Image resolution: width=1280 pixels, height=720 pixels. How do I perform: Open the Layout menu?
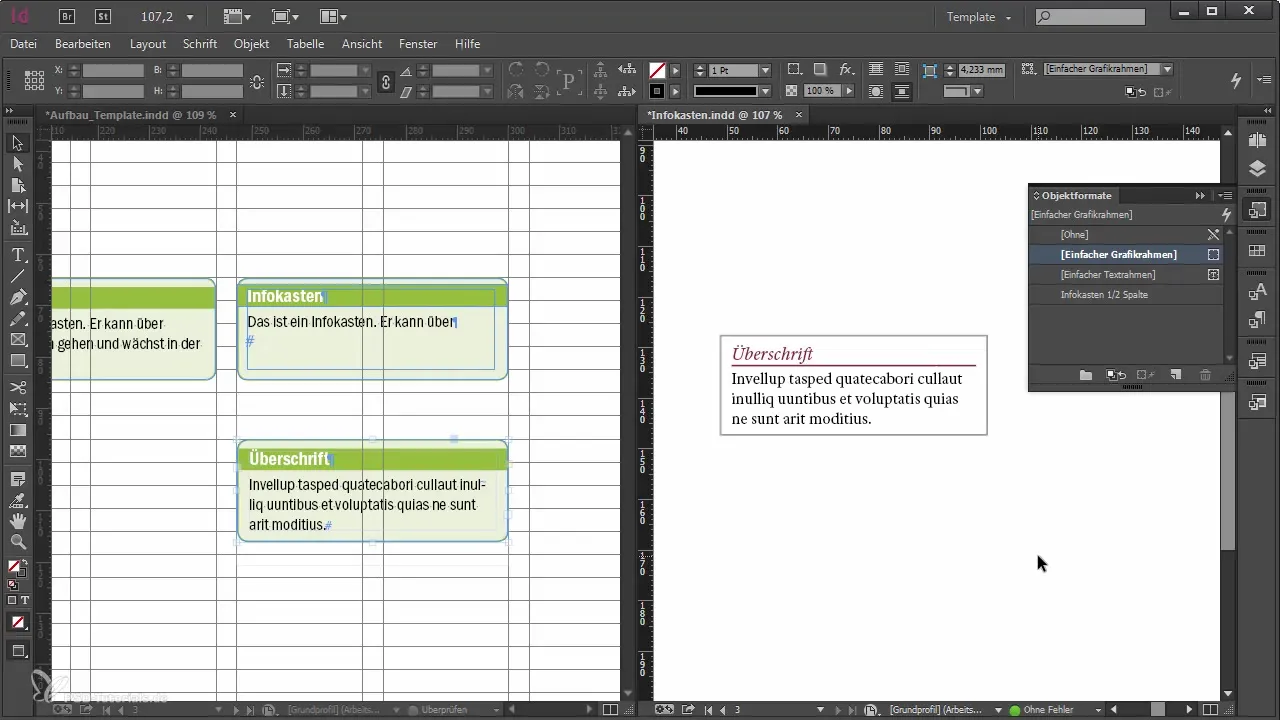click(x=148, y=44)
